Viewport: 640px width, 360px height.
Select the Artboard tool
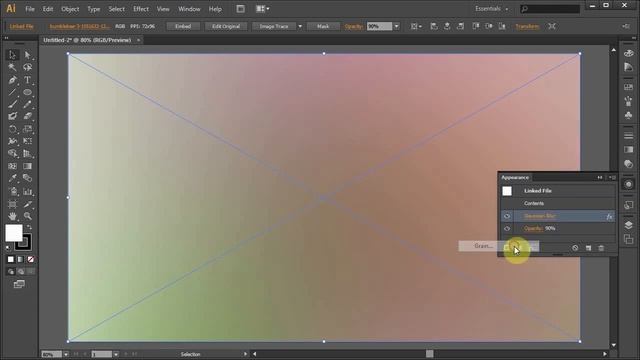(12, 204)
